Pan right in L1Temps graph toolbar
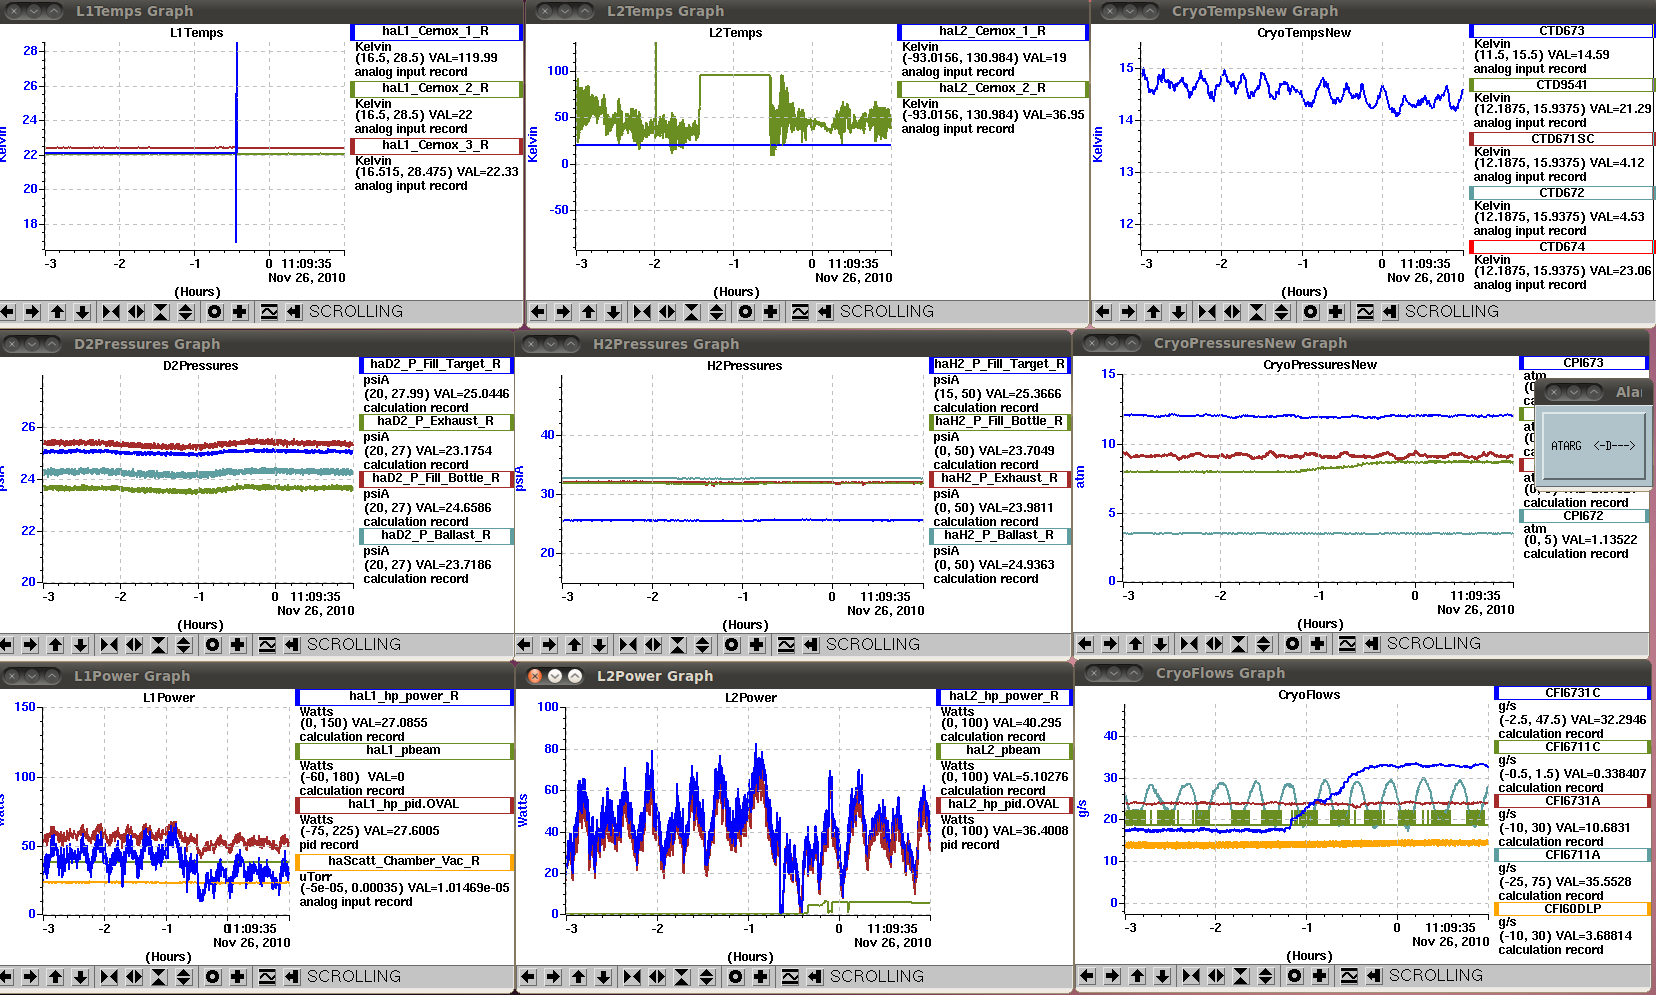This screenshot has width=1656, height=995. [x=32, y=312]
